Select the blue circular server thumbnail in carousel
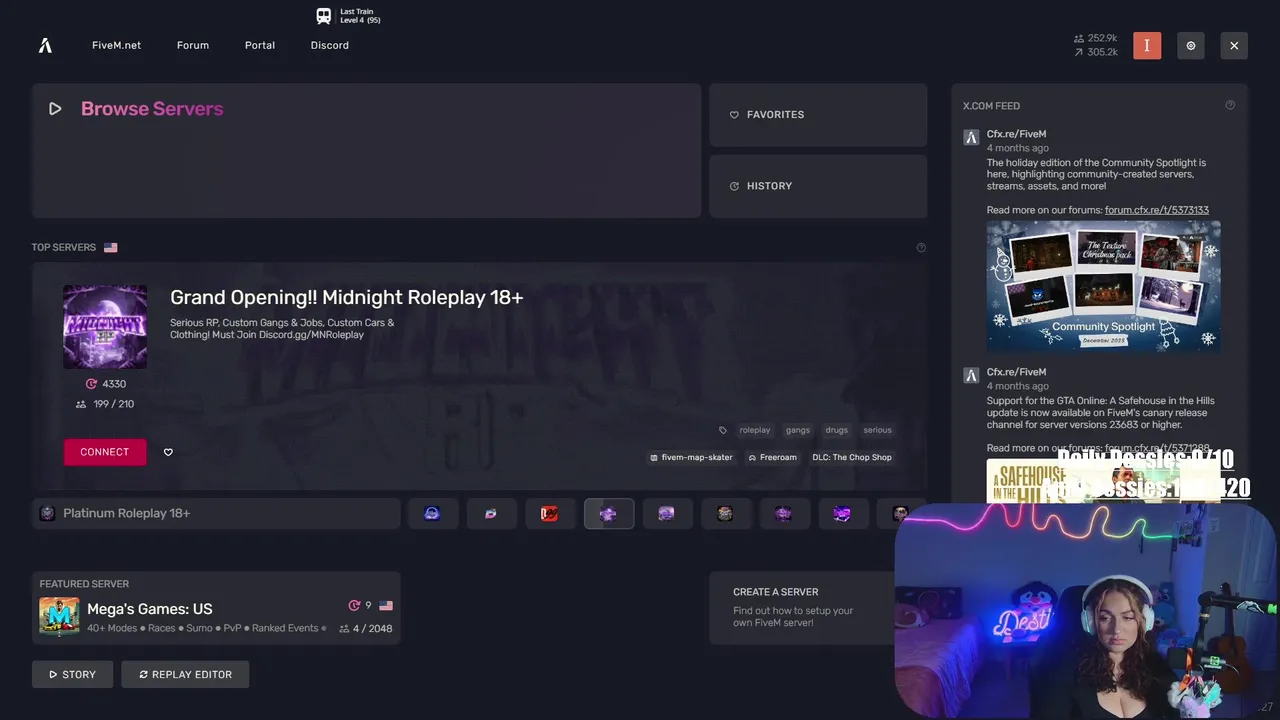Viewport: 1280px width, 720px height. tap(432, 513)
